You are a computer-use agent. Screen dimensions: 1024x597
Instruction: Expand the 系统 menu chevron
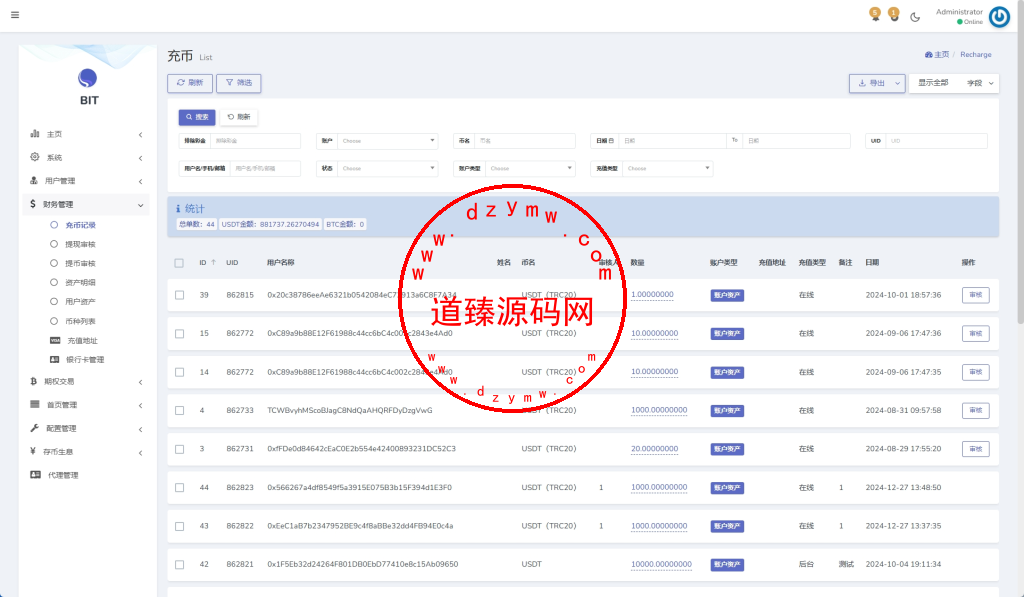pyautogui.click(x=140, y=158)
